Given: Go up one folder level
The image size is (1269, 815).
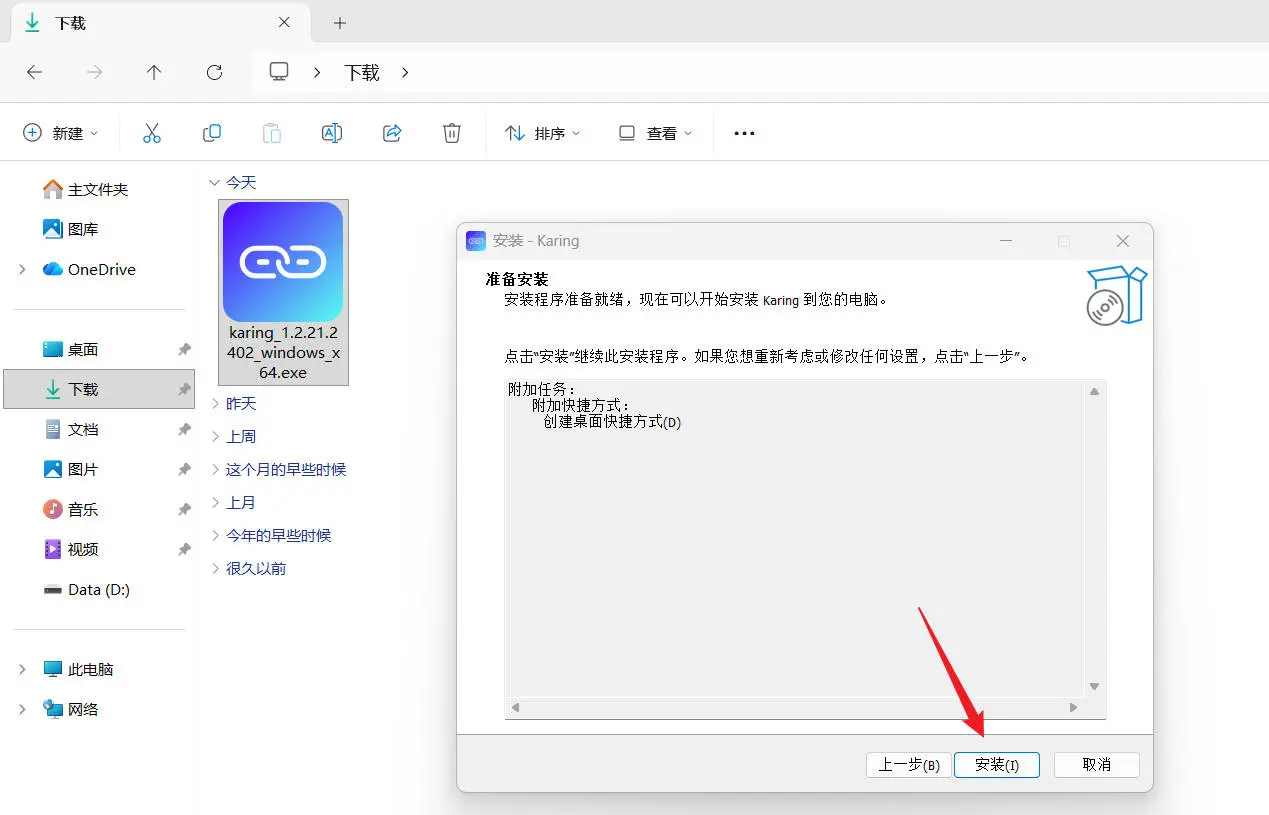Looking at the screenshot, I should [154, 72].
